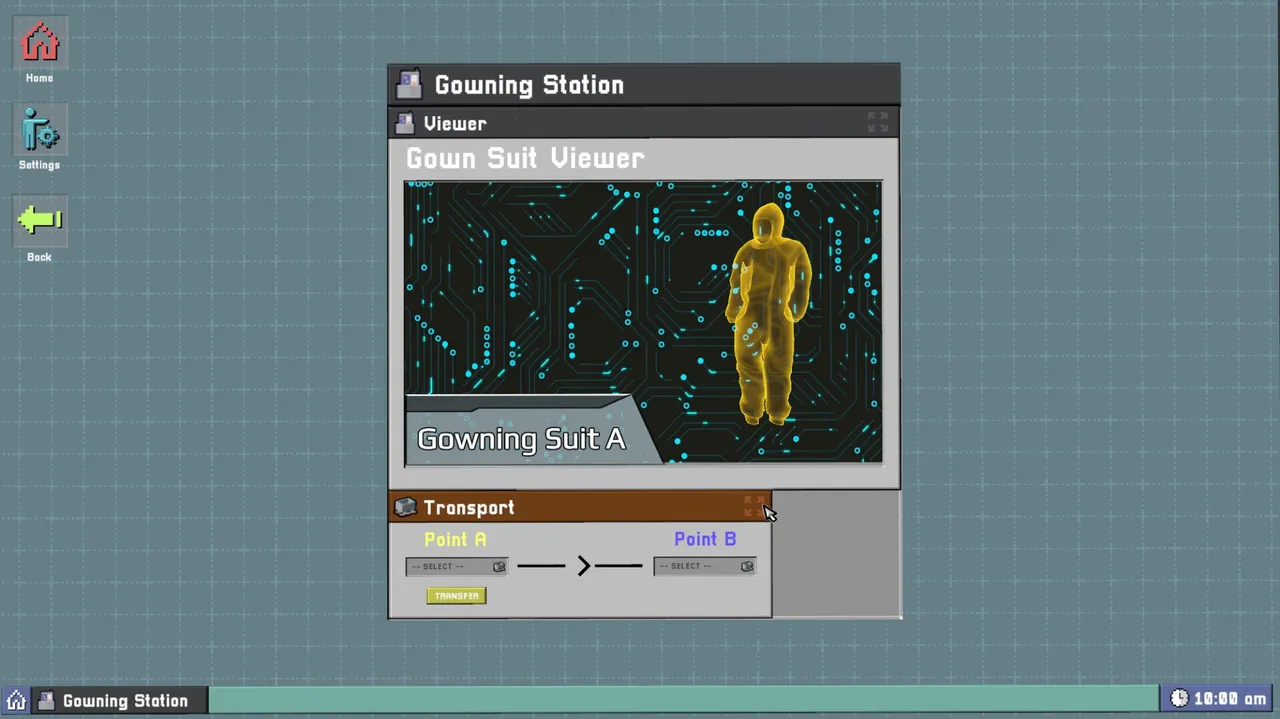Screen dimensions: 1280x719
Task: Click the arrow between Point A and B
Action: point(581,566)
